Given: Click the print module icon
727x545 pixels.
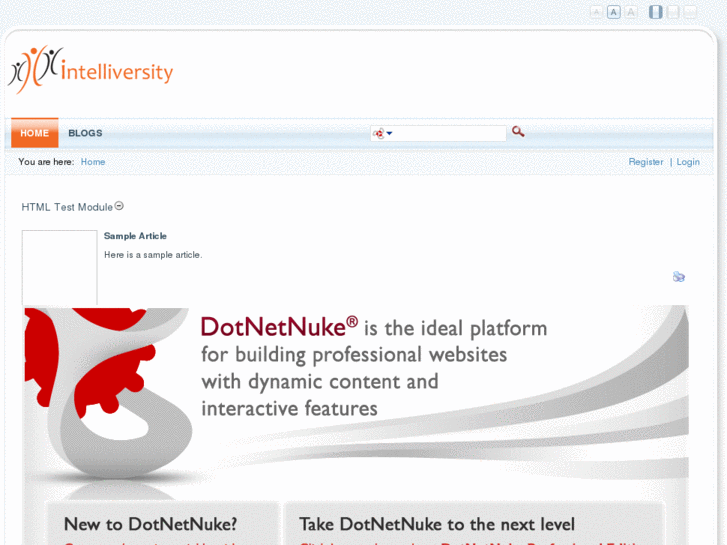Looking at the screenshot, I should [x=679, y=277].
